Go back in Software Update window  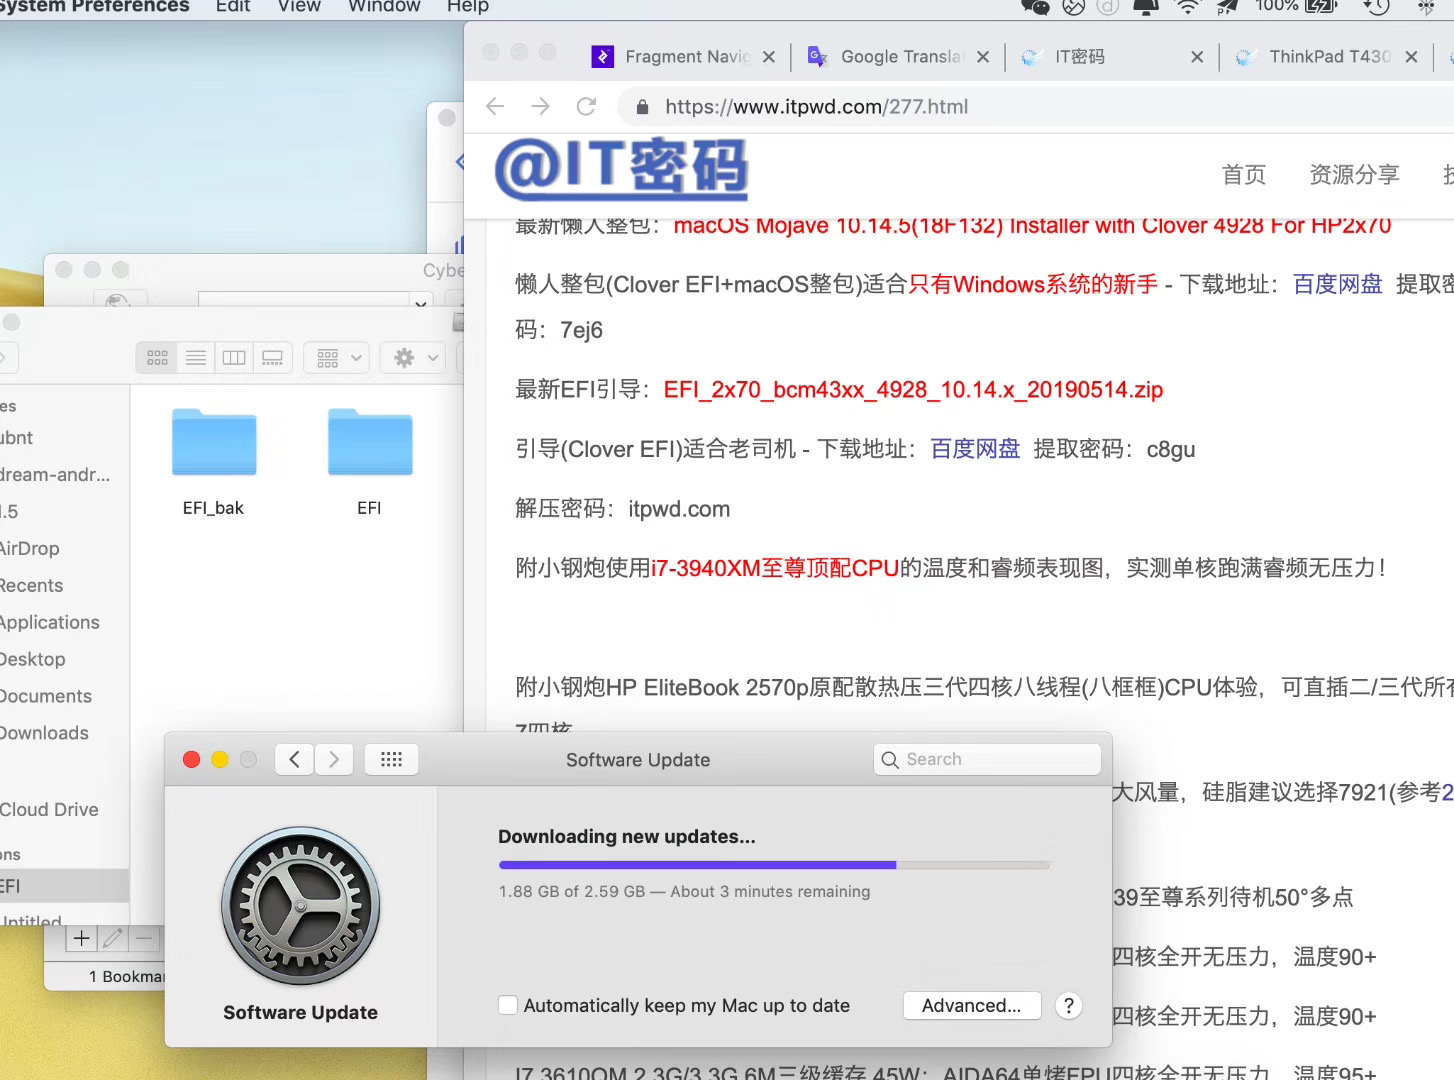(295, 760)
